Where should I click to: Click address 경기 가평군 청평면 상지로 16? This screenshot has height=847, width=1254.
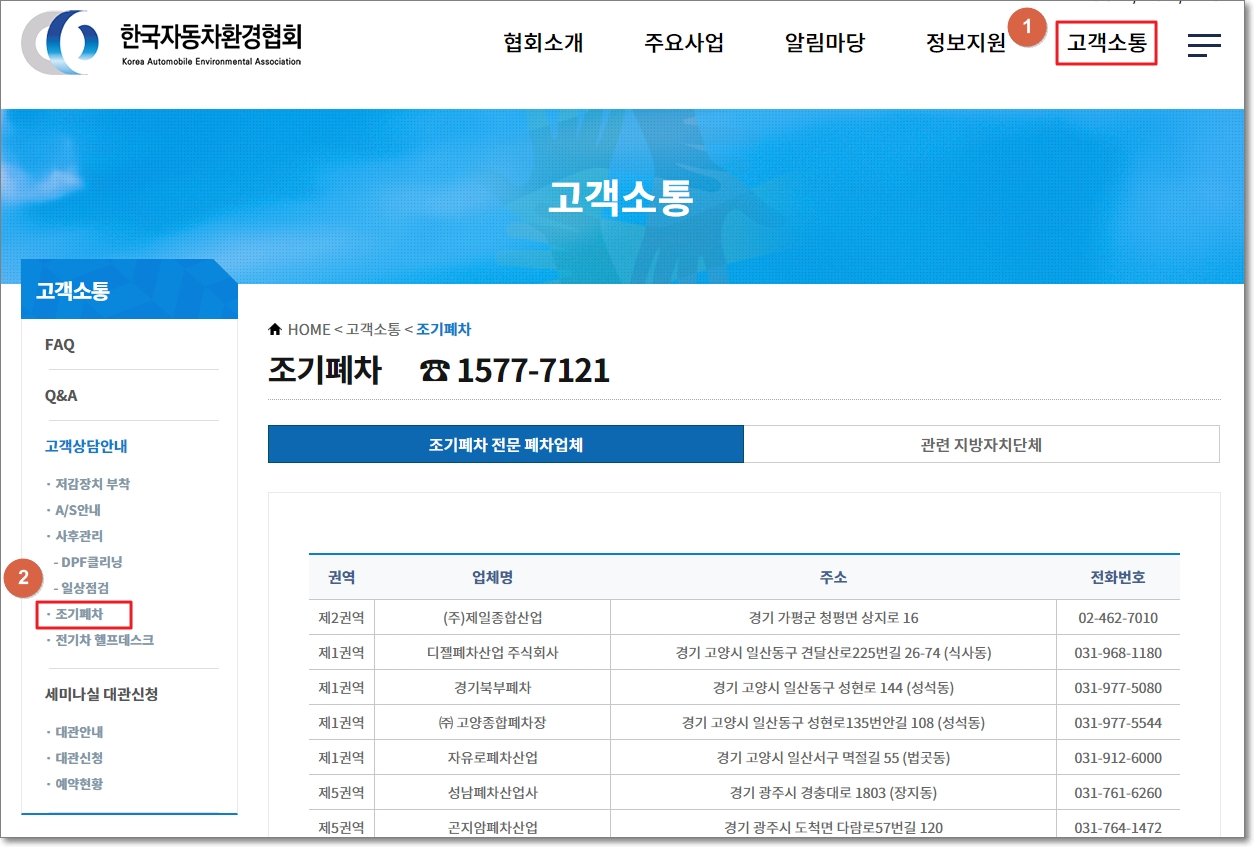(833, 618)
